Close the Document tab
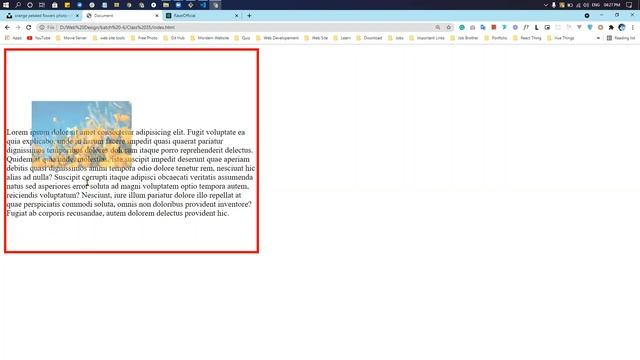640x360 pixels. pos(157,16)
